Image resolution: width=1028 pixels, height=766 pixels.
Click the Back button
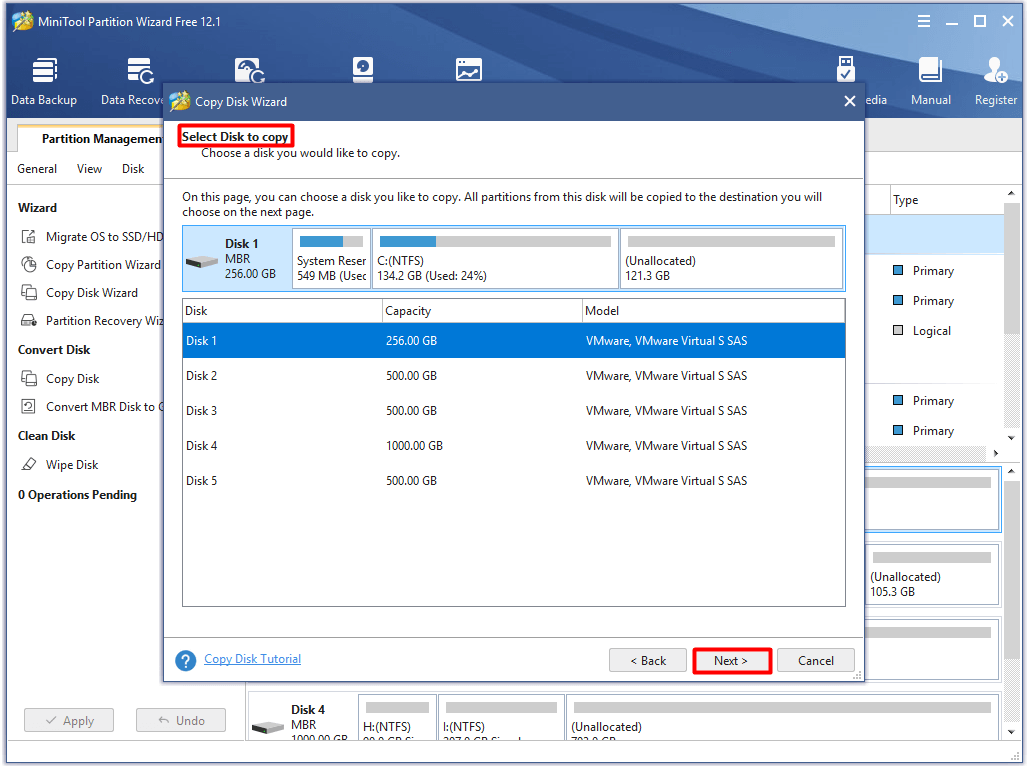tap(648, 660)
